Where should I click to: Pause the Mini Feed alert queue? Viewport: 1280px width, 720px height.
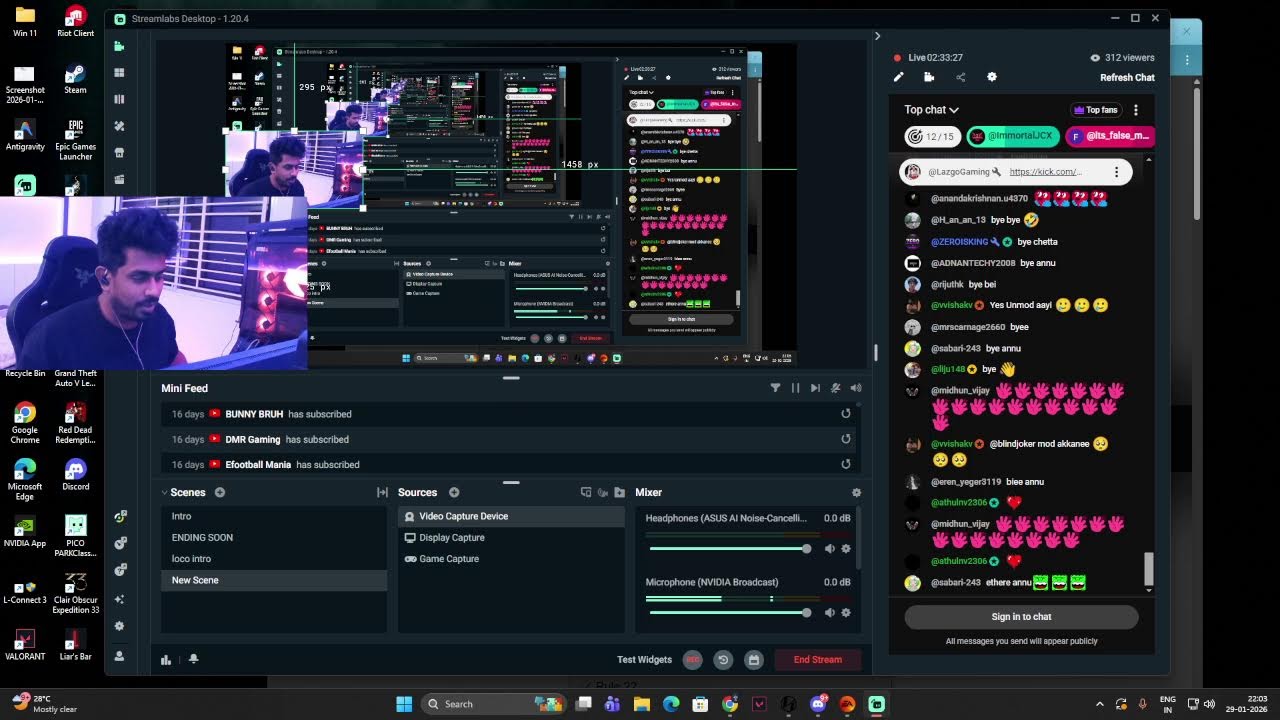pyautogui.click(x=795, y=388)
